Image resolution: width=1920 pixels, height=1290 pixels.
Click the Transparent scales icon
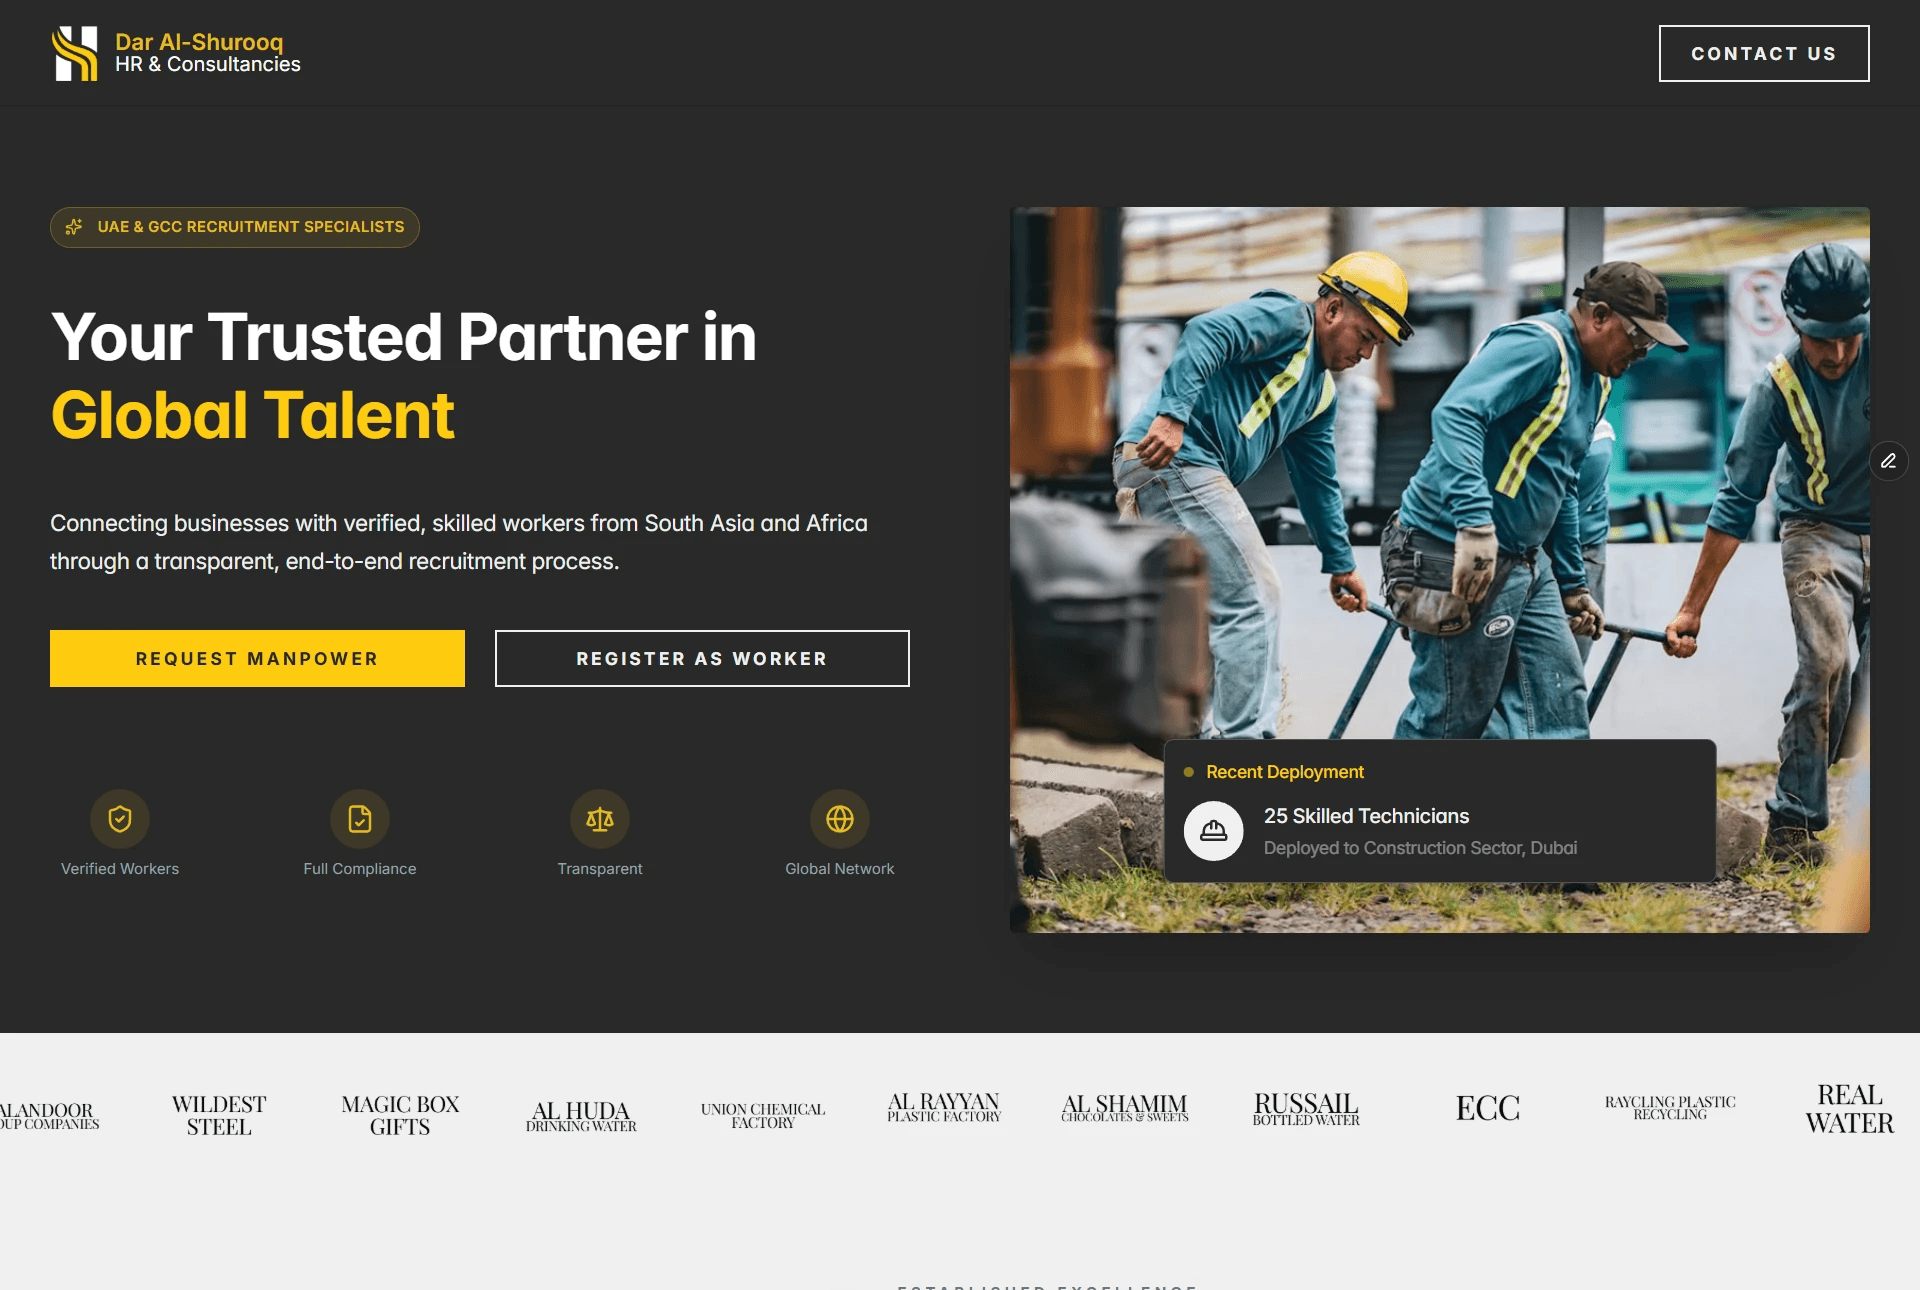coord(600,819)
